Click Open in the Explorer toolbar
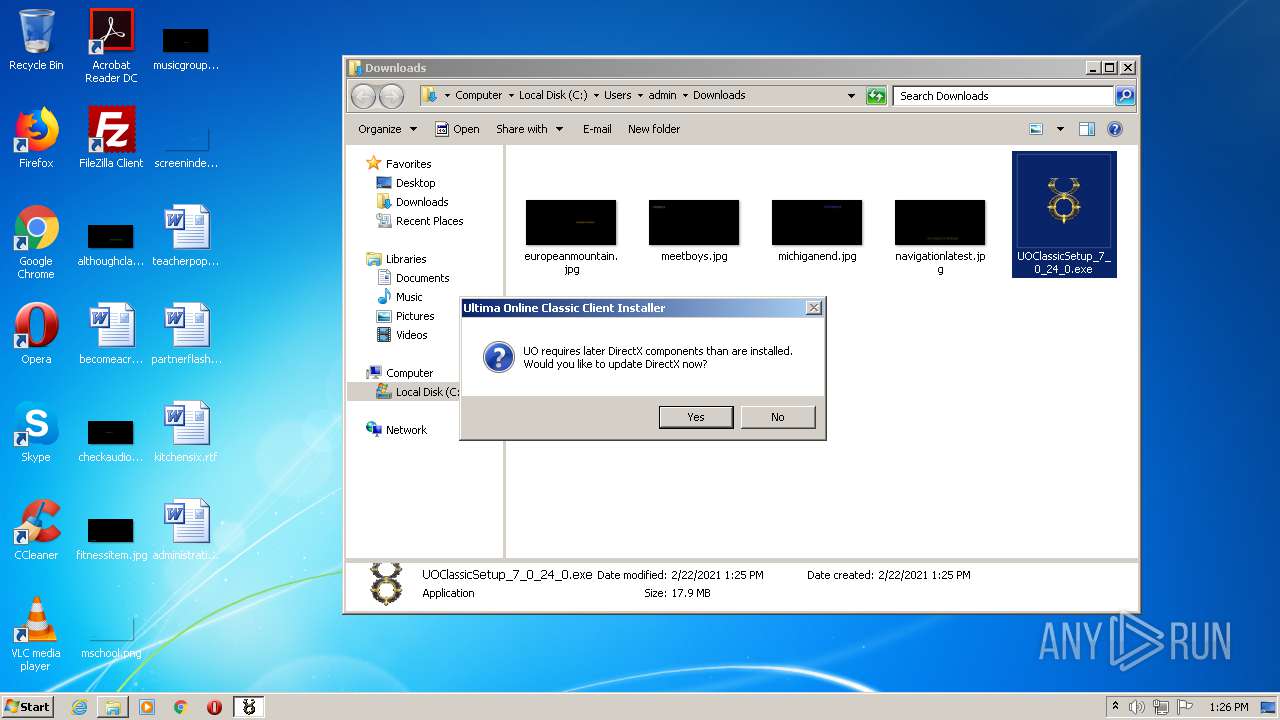 [x=457, y=129]
